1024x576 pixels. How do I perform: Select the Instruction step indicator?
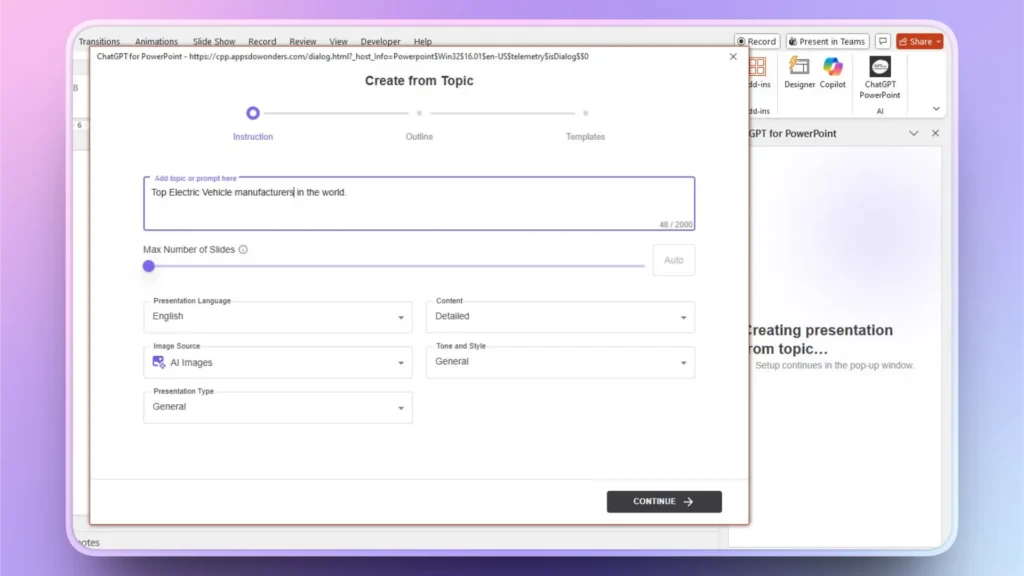coord(252,113)
